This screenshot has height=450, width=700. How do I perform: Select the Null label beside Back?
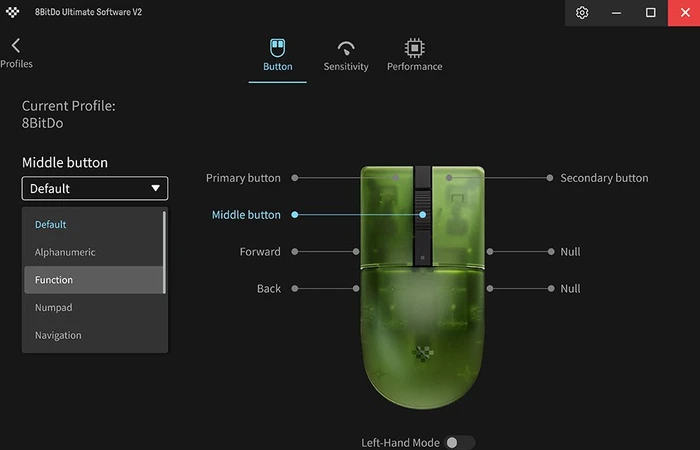(570, 289)
